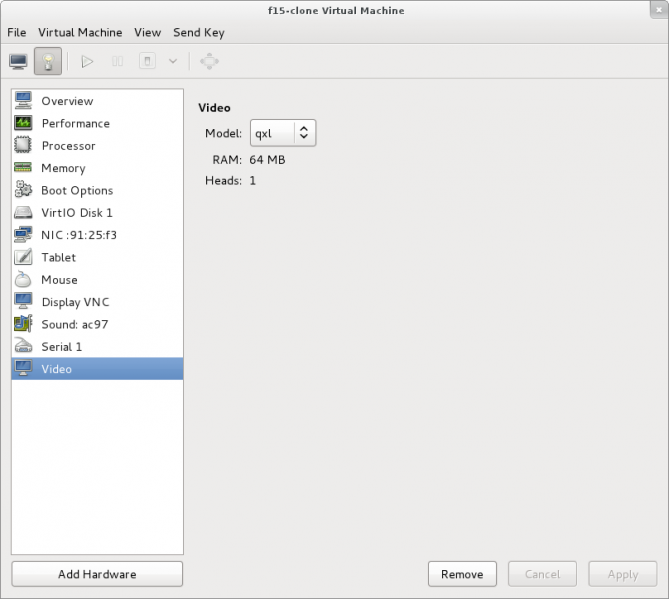Toggle the hardware details lightbulb icon
The image size is (669, 599).
tap(48, 61)
